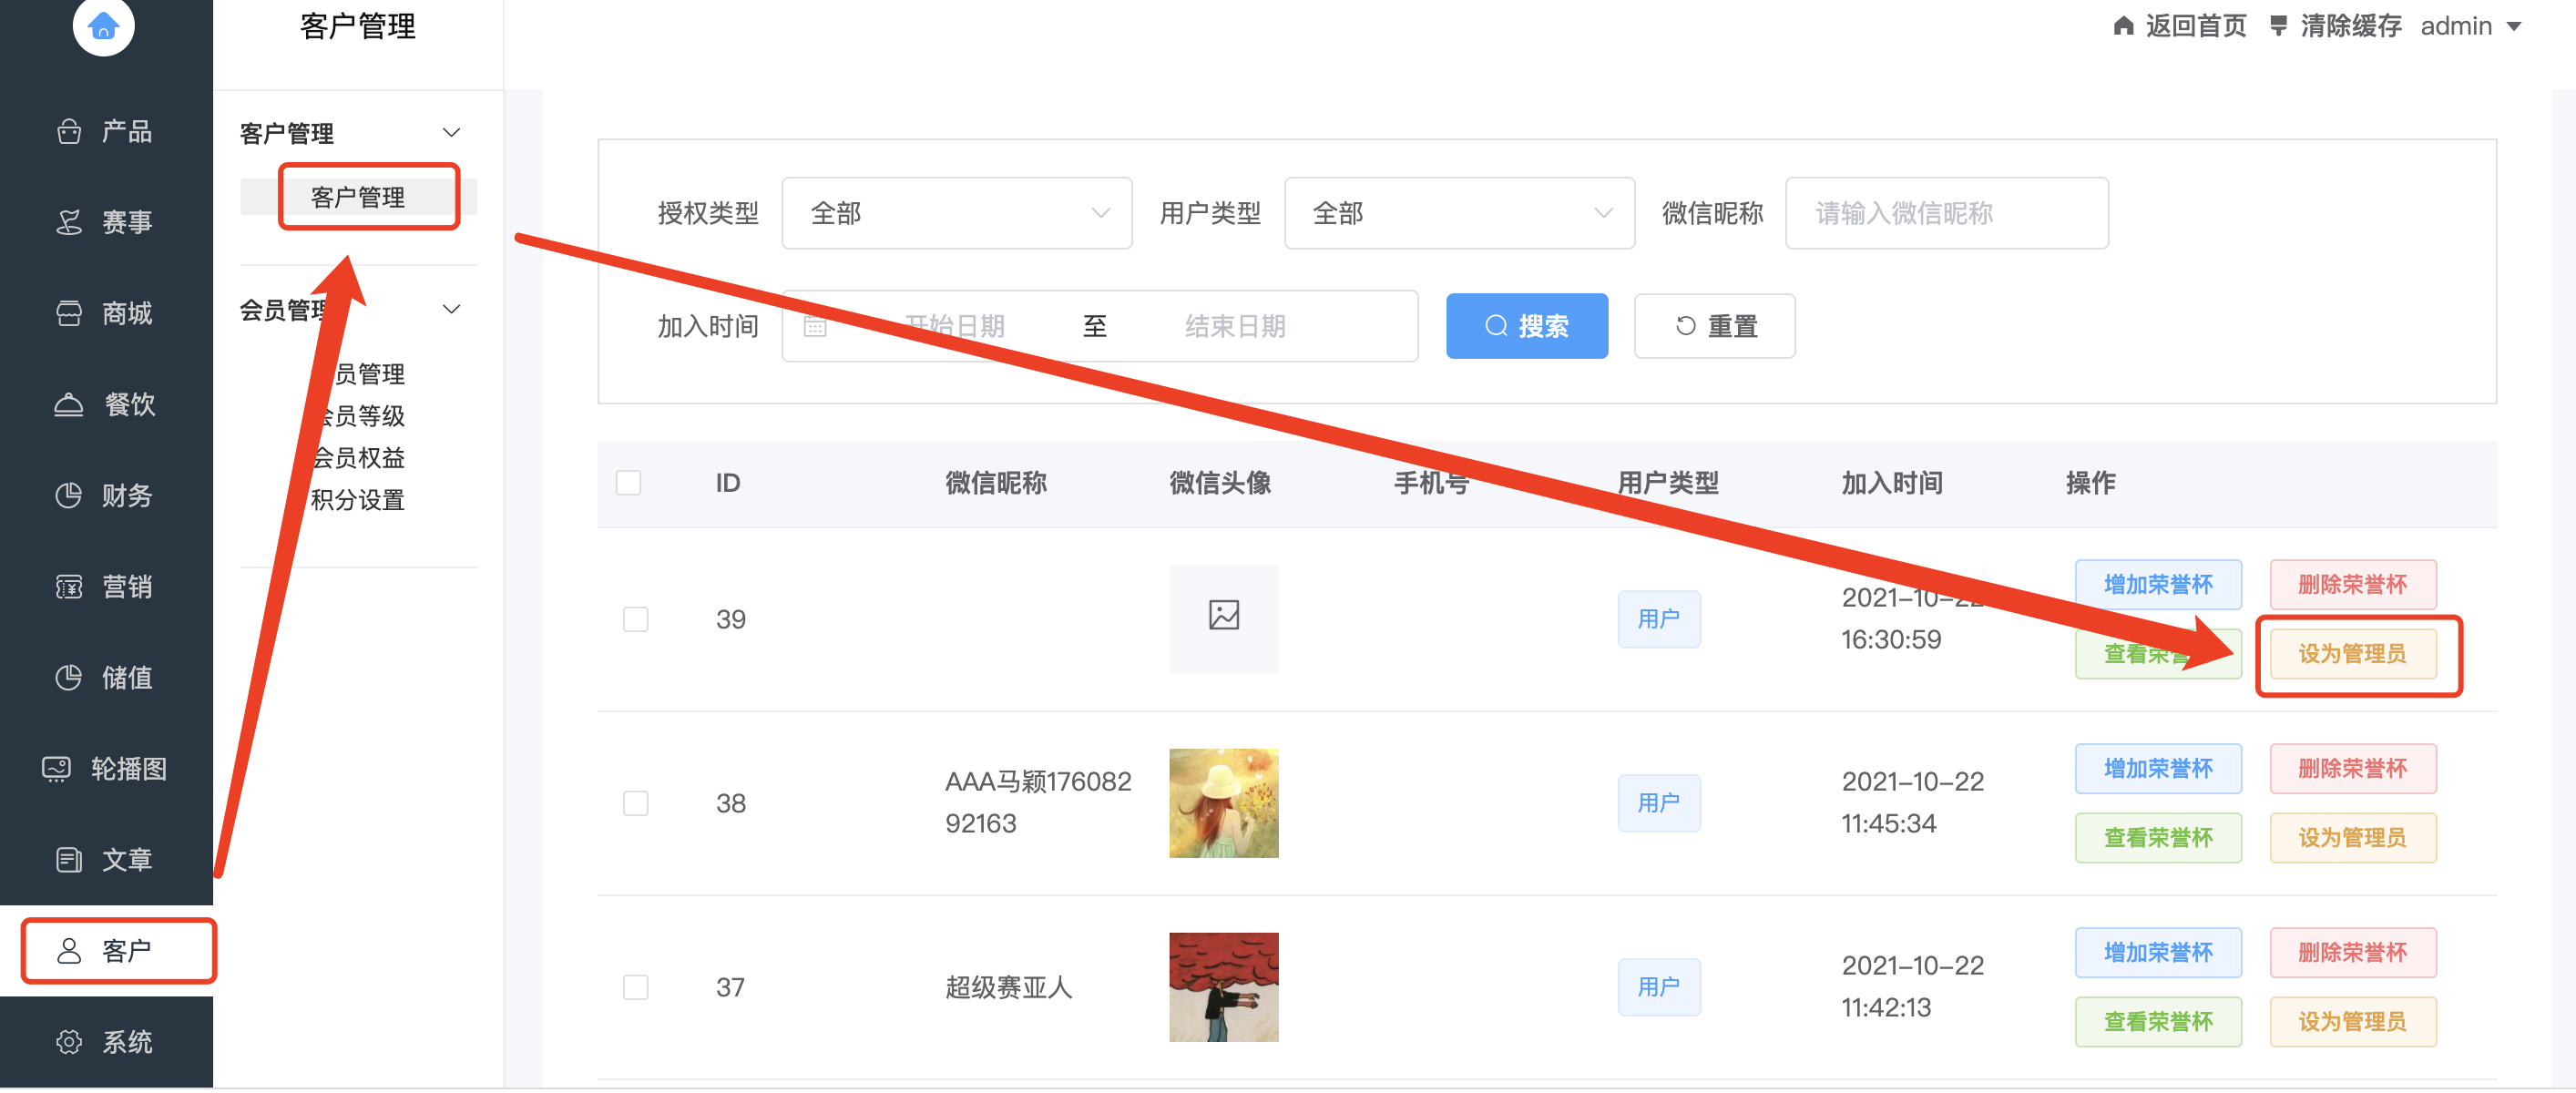Open the 授权类型 dropdown
2576x1093 pixels.
(957, 213)
